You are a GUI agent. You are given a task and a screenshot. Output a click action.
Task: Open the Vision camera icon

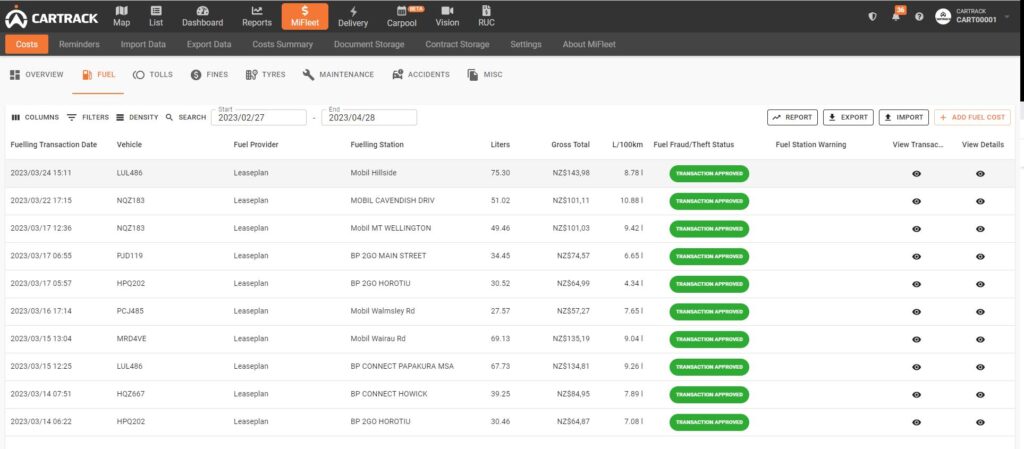point(447,11)
